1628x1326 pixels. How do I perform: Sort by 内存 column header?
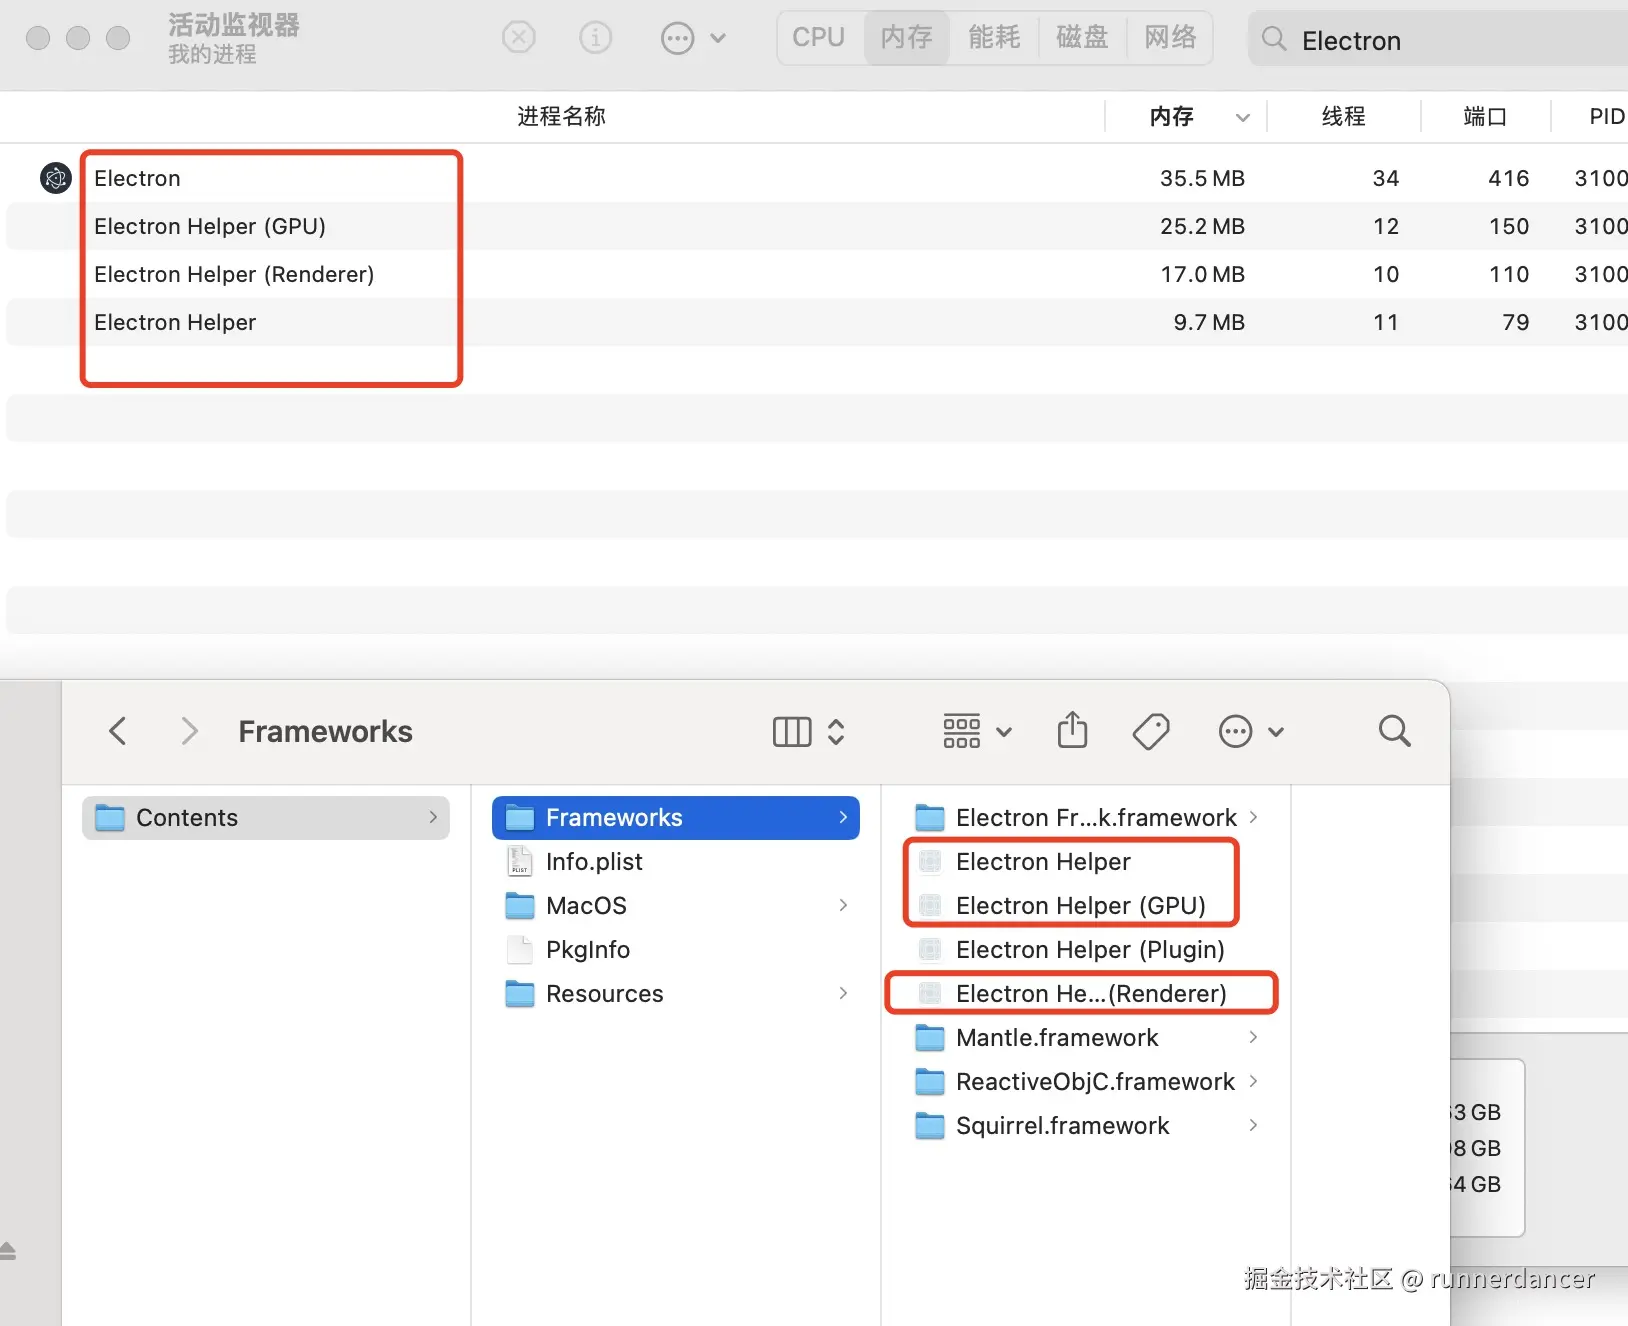1172,117
